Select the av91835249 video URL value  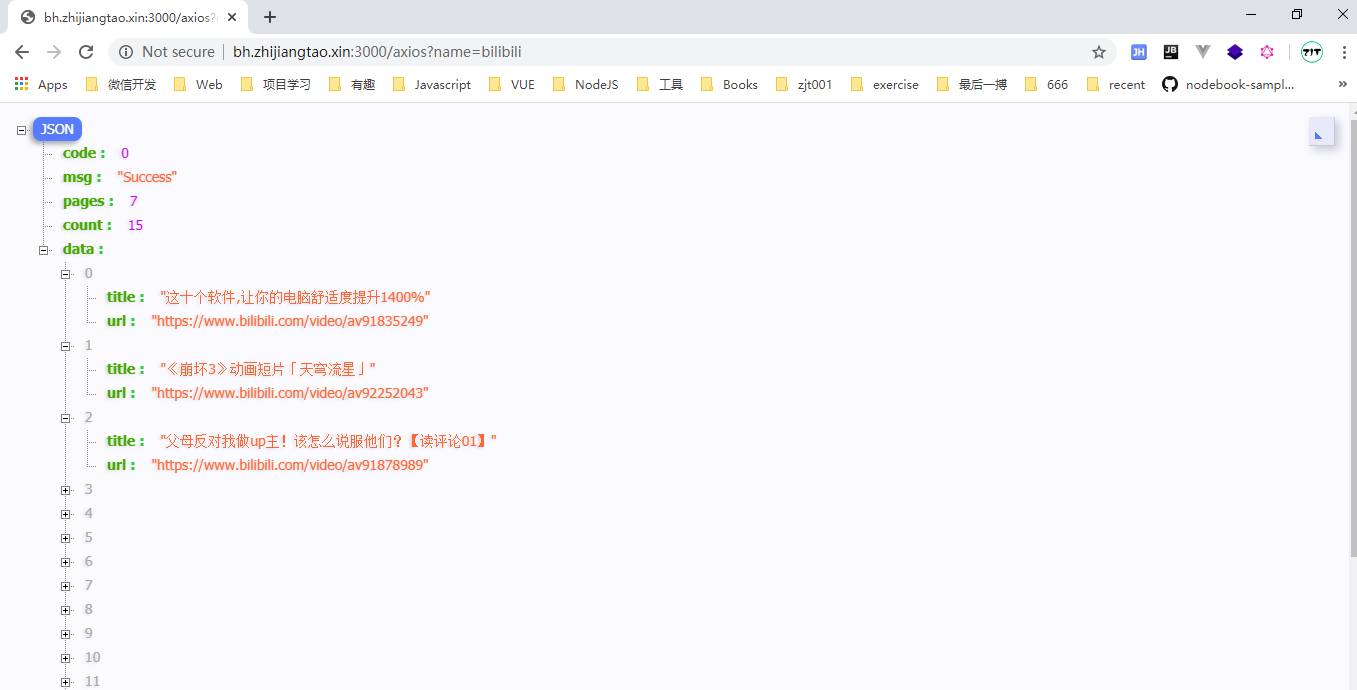click(290, 321)
